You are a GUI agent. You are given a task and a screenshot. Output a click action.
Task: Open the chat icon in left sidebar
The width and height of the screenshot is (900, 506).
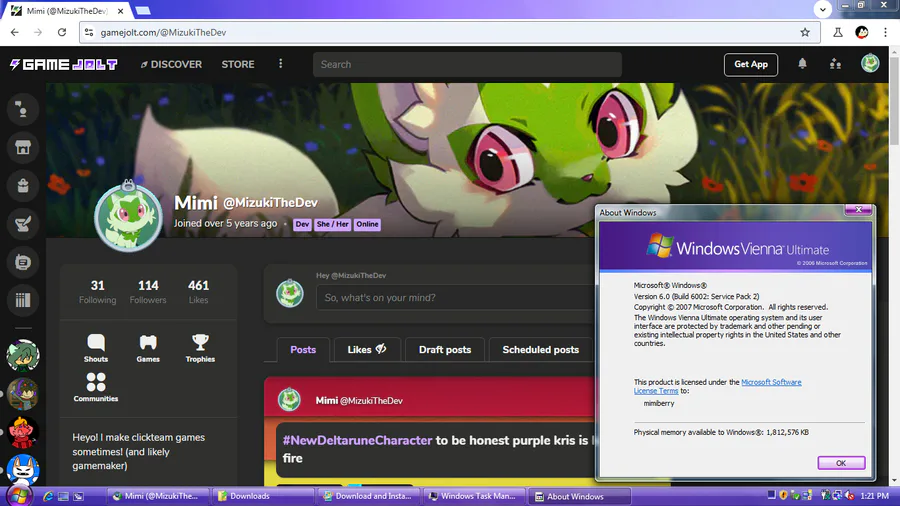tap(23, 262)
